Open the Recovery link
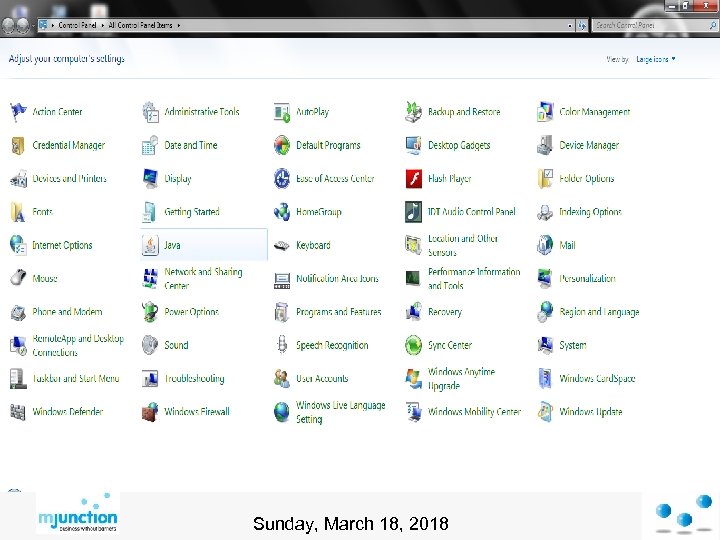720x540 pixels. click(x=444, y=312)
